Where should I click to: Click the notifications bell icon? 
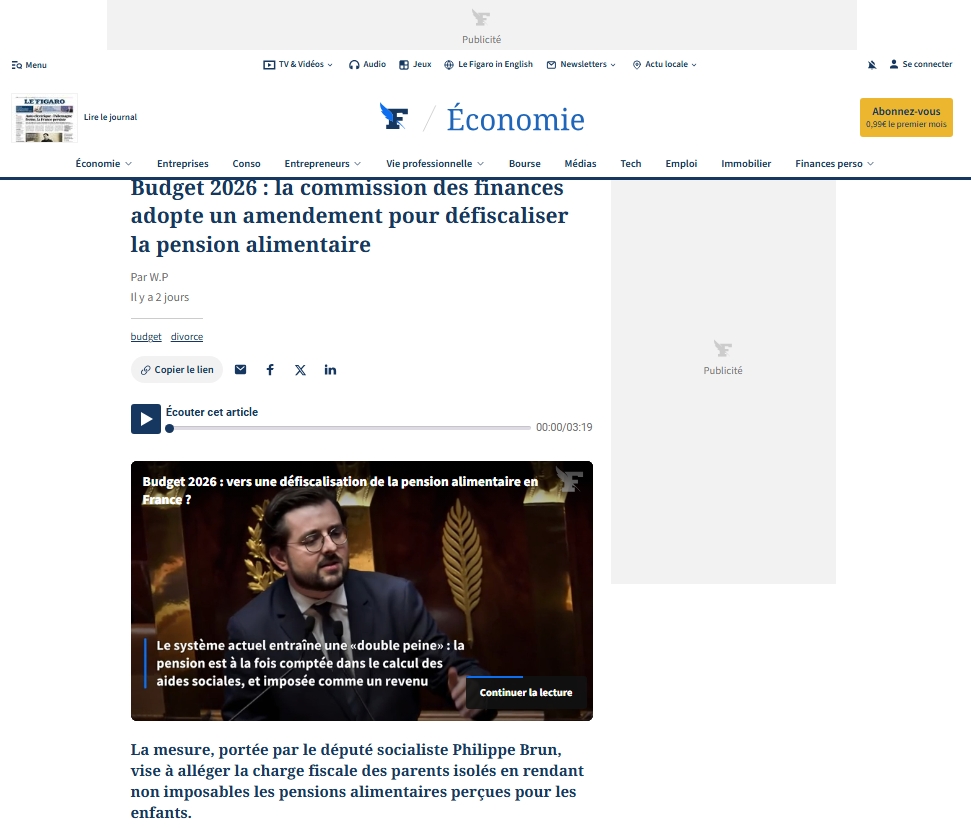tap(872, 65)
